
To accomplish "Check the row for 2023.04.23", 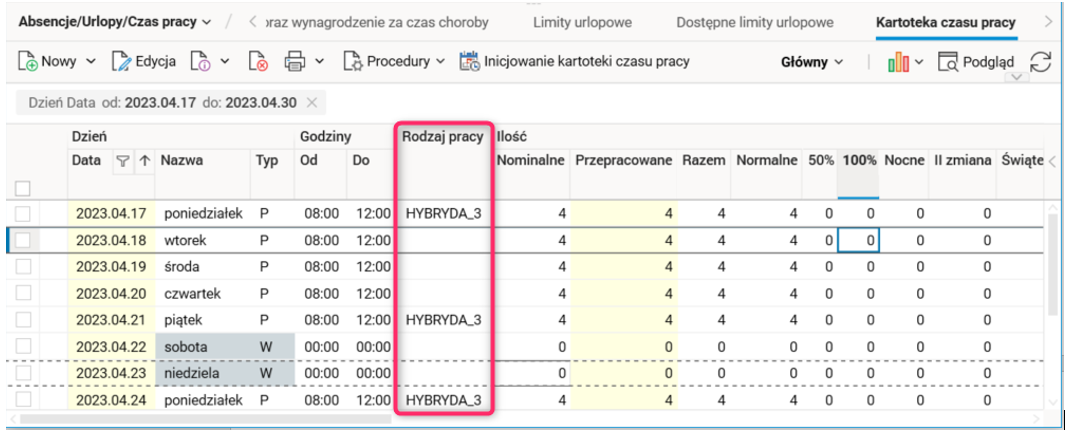I will pos(23,373).
